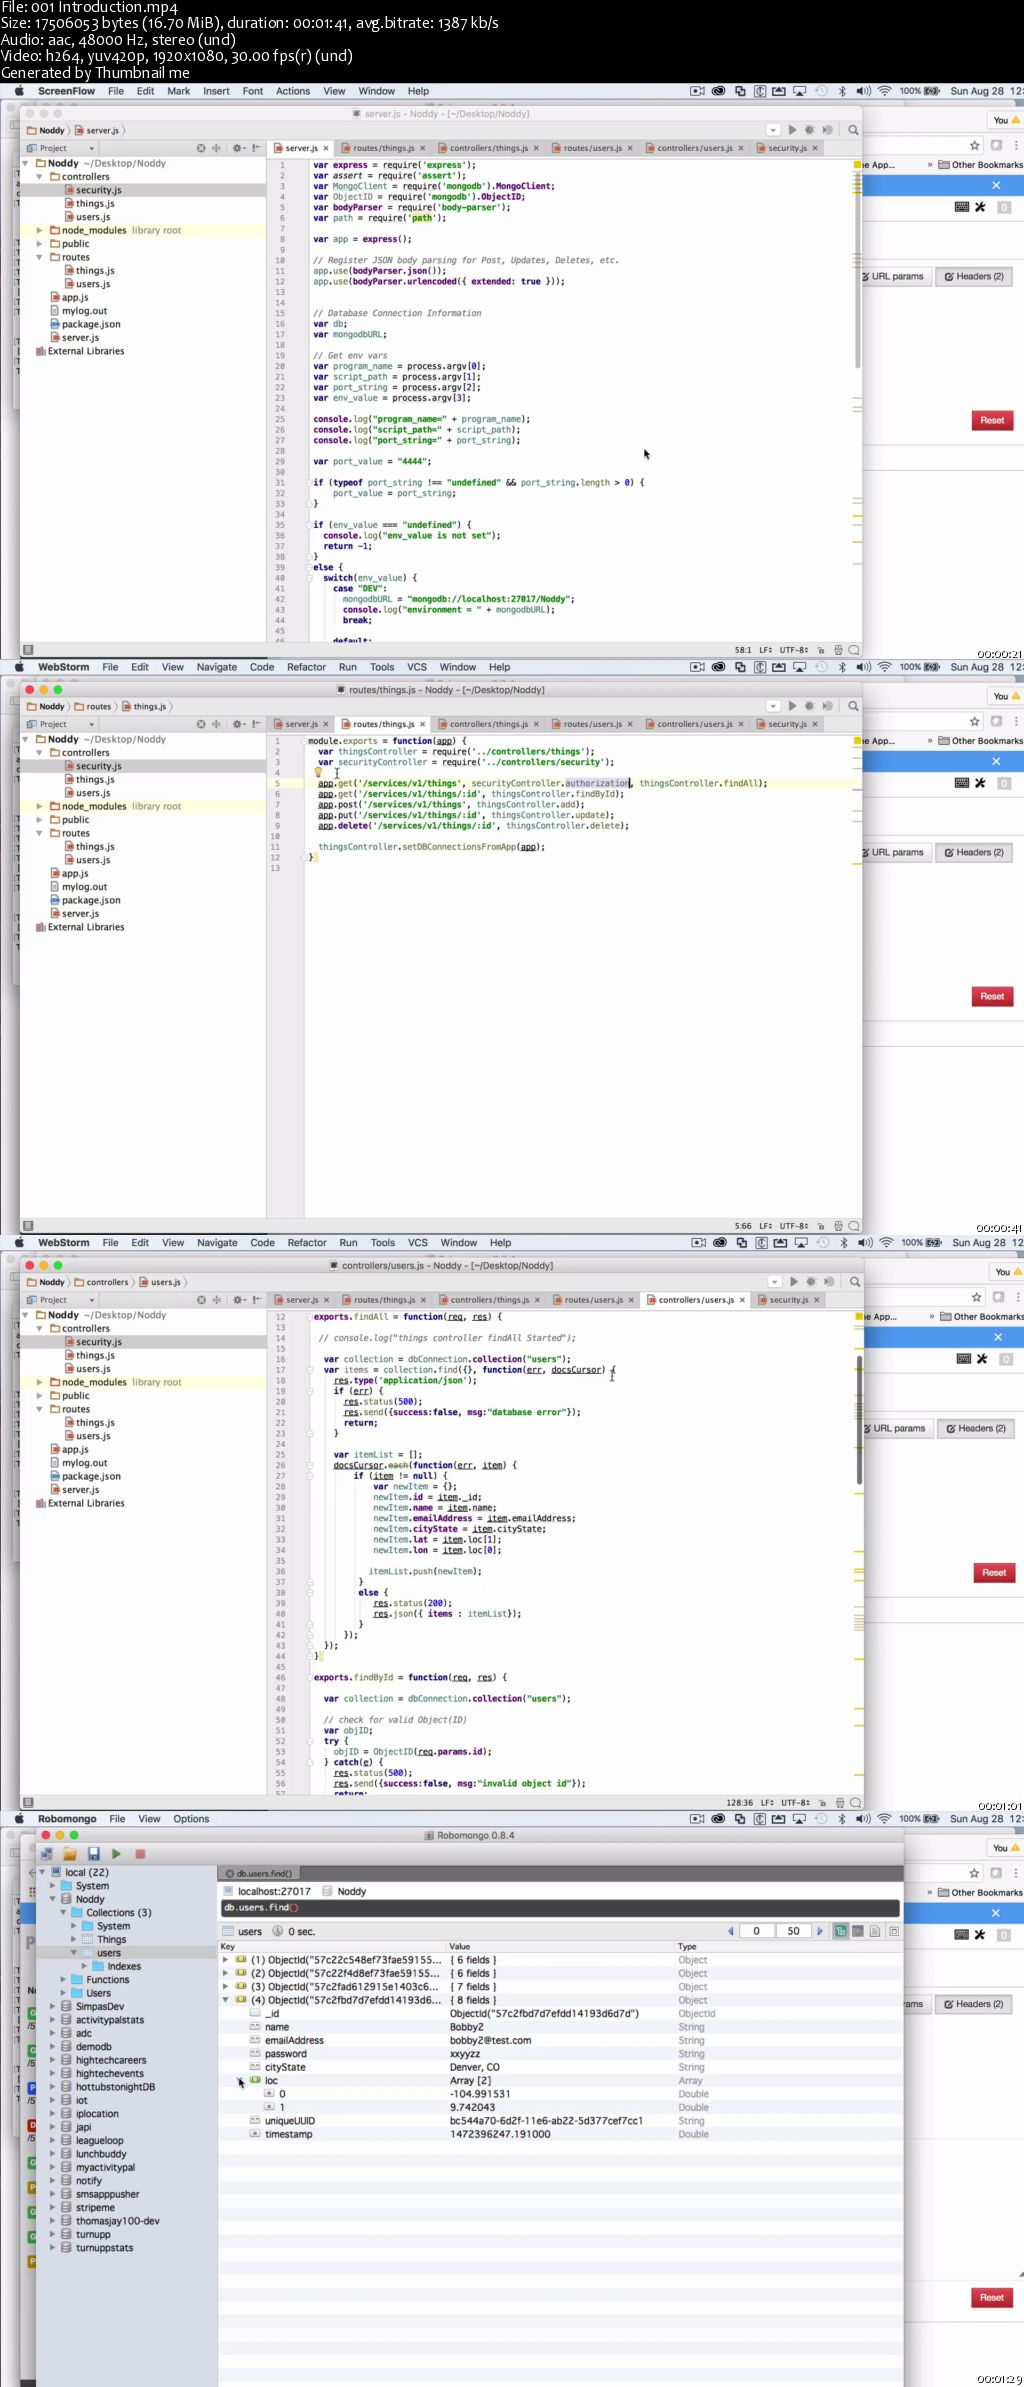The height and width of the screenshot is (2387, 1024).
Task: Collapse controllers folder in routes/things.js window tree
Action: coord(40,752)
